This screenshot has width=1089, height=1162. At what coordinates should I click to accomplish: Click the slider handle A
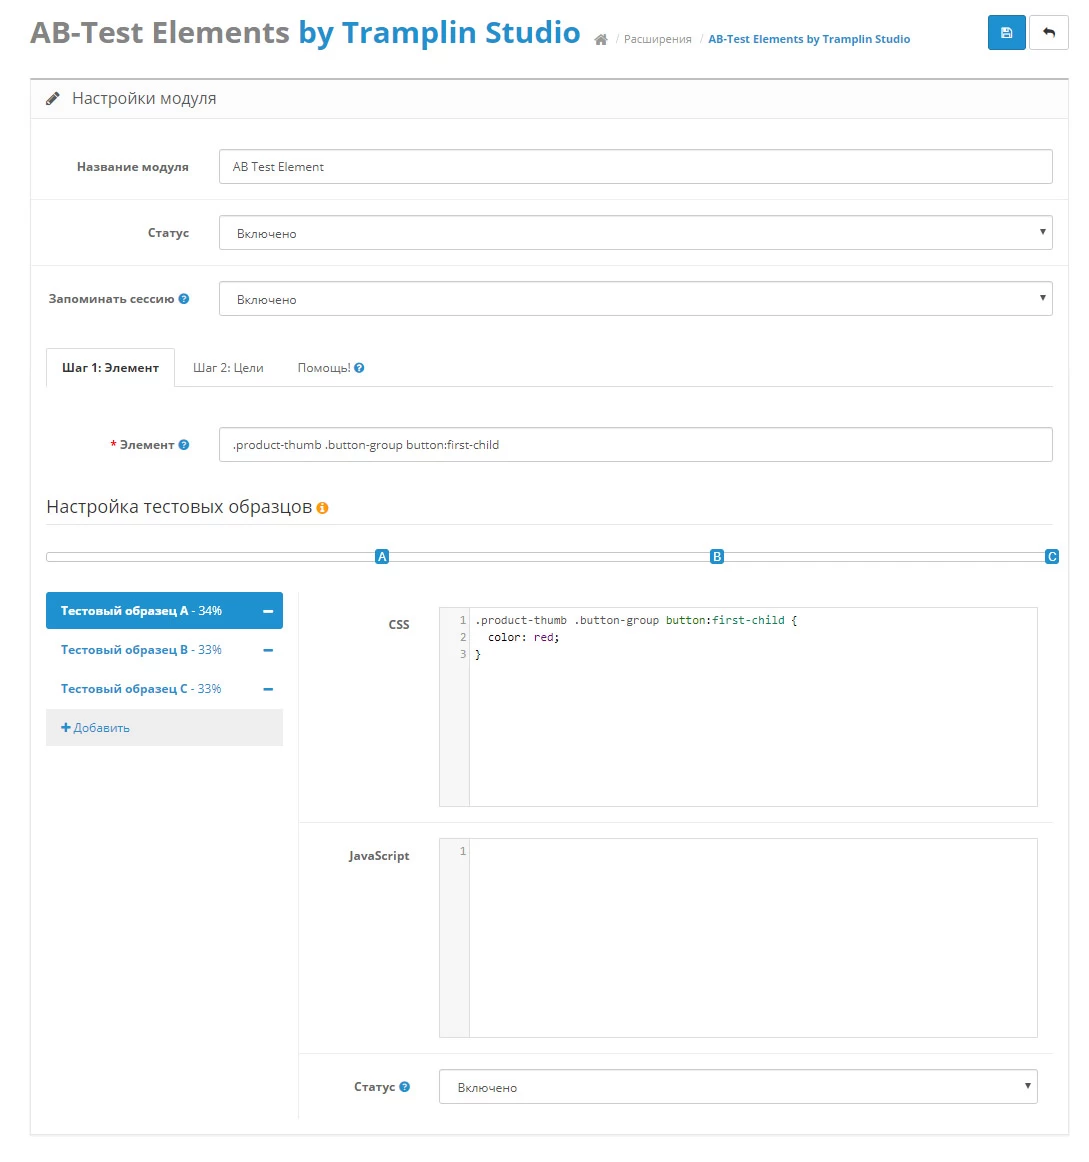382,557
